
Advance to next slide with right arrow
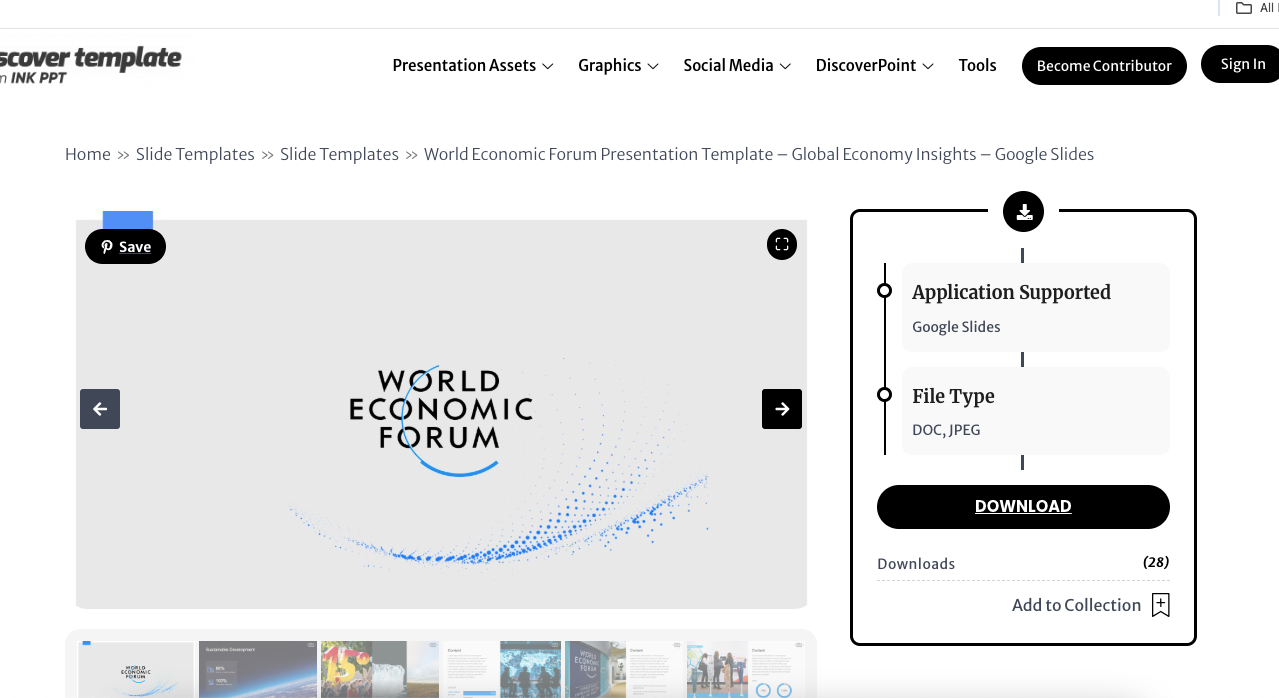[782, 409]
